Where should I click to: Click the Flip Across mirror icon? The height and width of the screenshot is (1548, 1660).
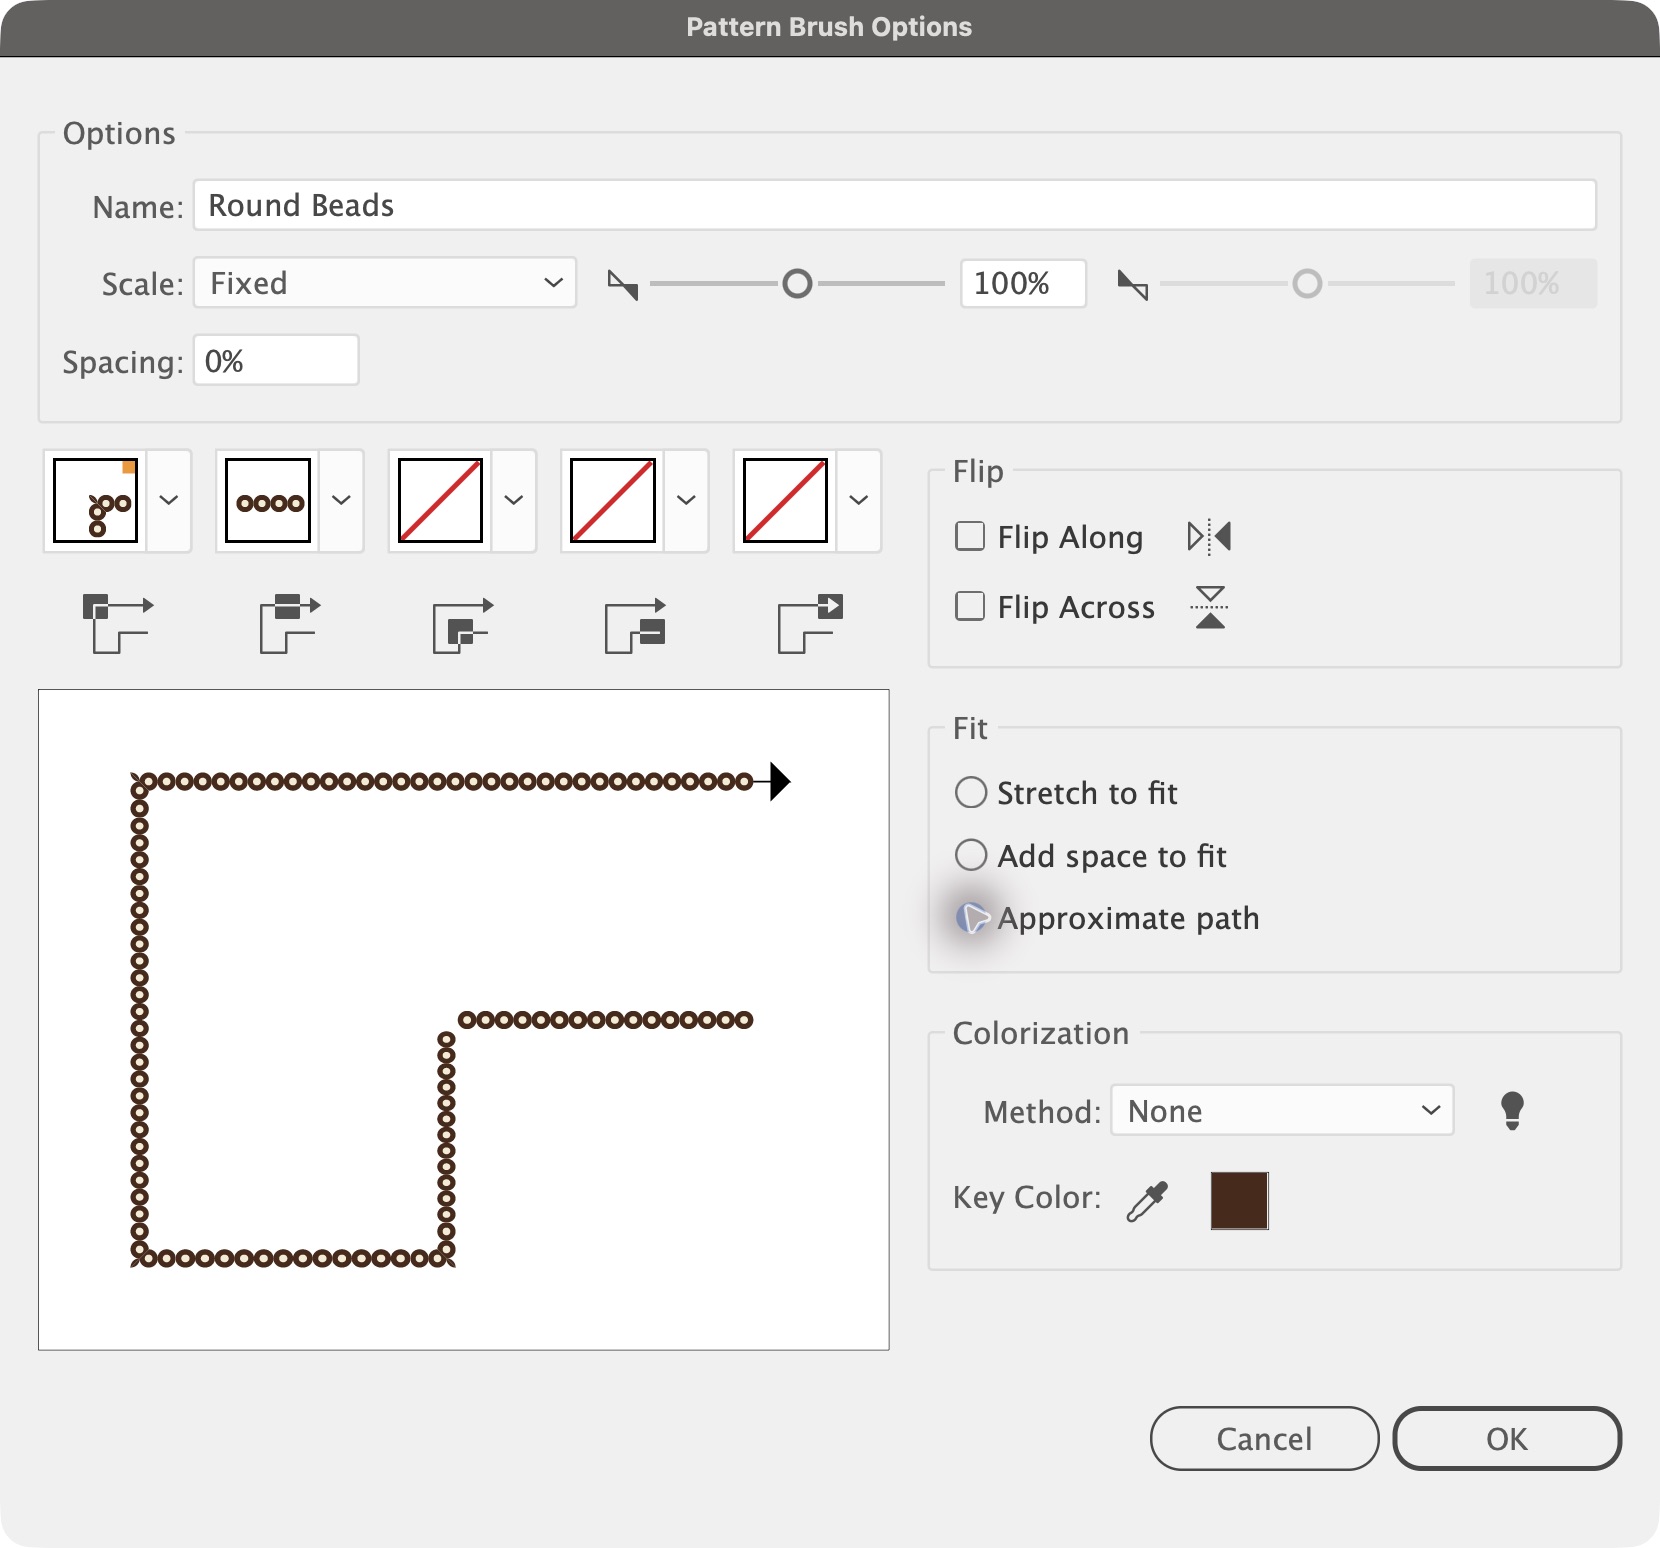point(1210,607)
